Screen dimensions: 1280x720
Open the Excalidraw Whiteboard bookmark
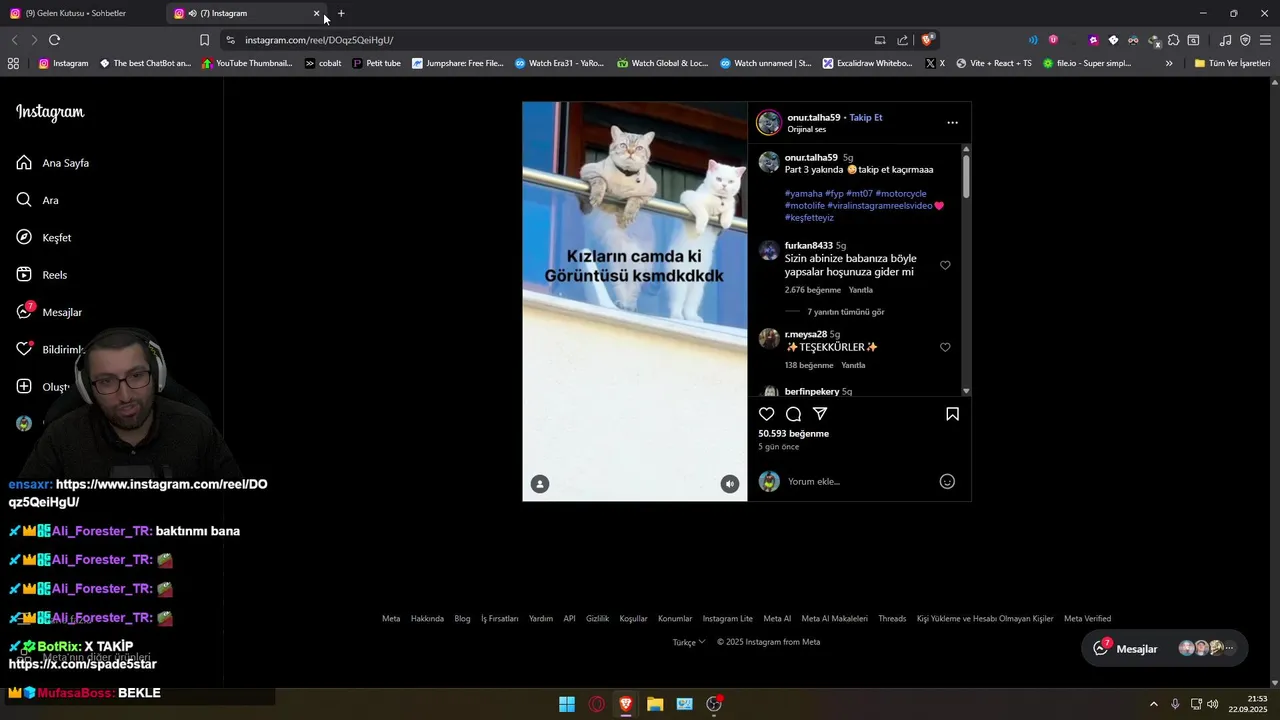pos(867,63)
